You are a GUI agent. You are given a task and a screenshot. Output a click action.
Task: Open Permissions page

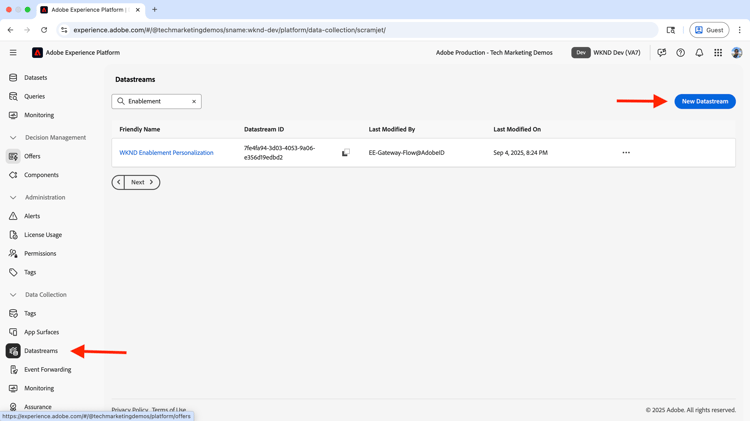[40, 253]
